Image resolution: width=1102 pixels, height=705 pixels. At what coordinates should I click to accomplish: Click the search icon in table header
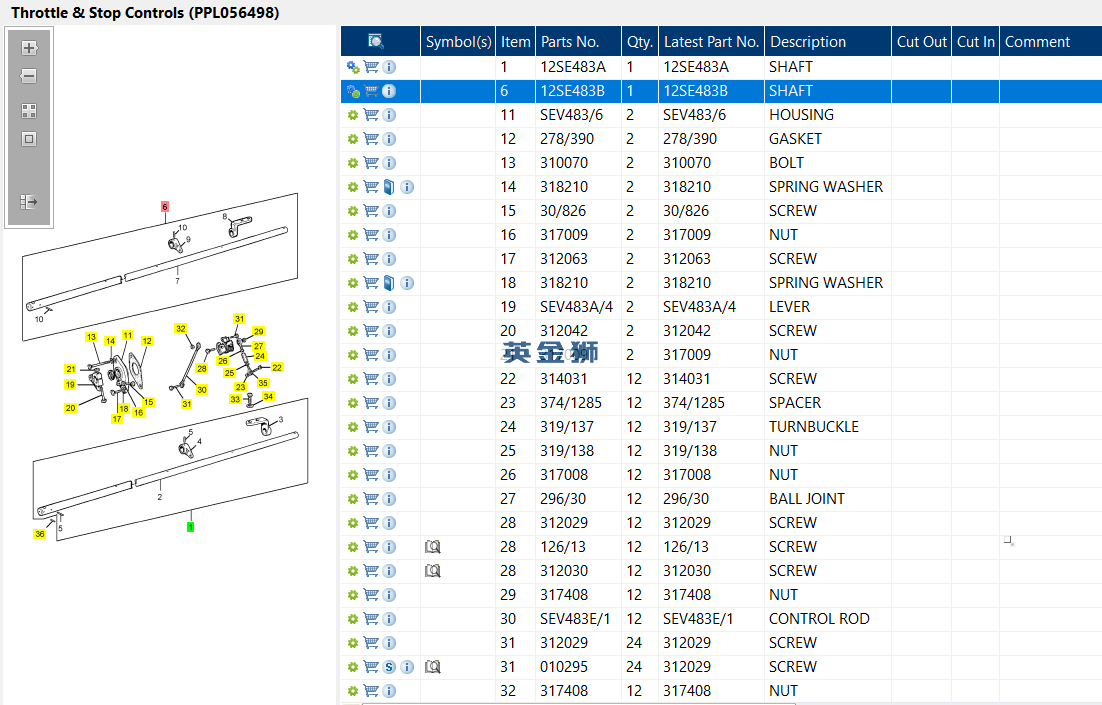376,42
